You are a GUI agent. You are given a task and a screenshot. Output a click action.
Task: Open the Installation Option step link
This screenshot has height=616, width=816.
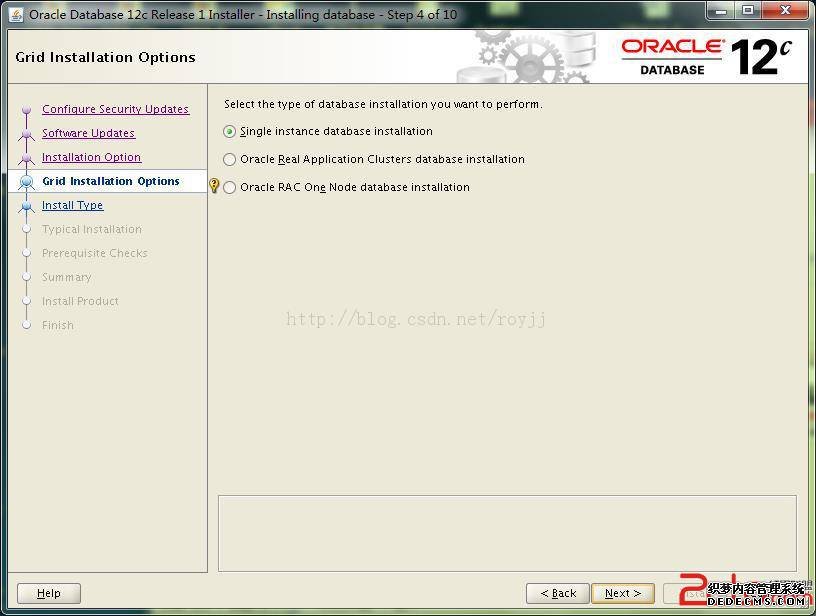click(x=91, y=158)
